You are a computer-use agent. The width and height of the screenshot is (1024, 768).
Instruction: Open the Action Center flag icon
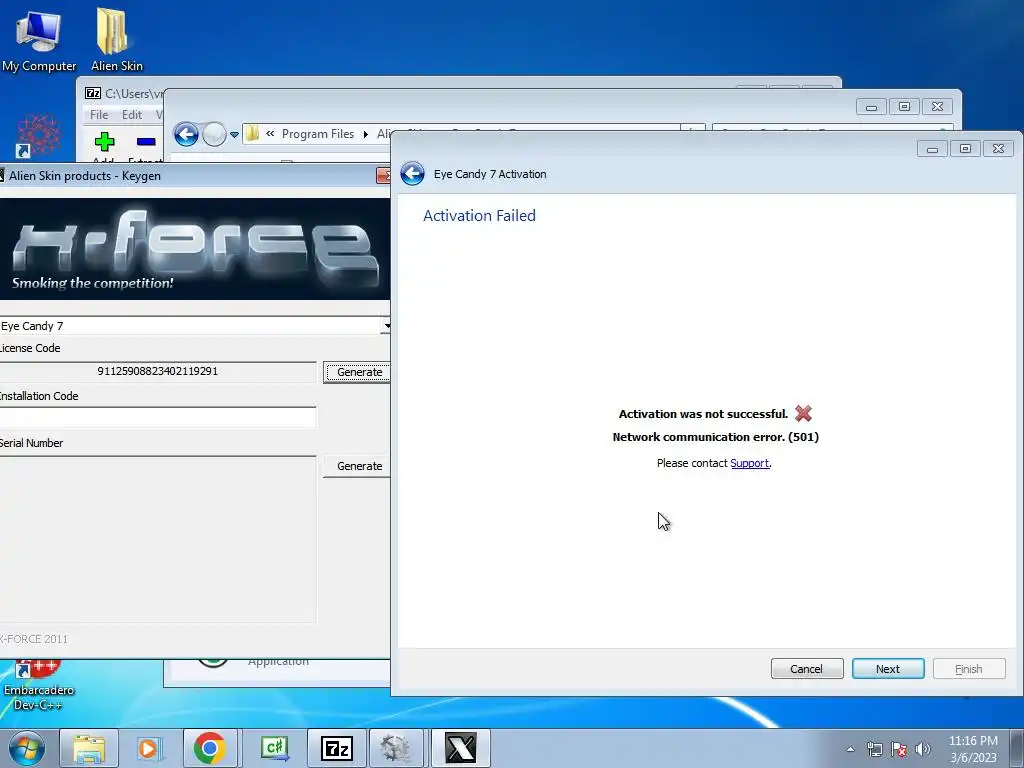(899, 749)
